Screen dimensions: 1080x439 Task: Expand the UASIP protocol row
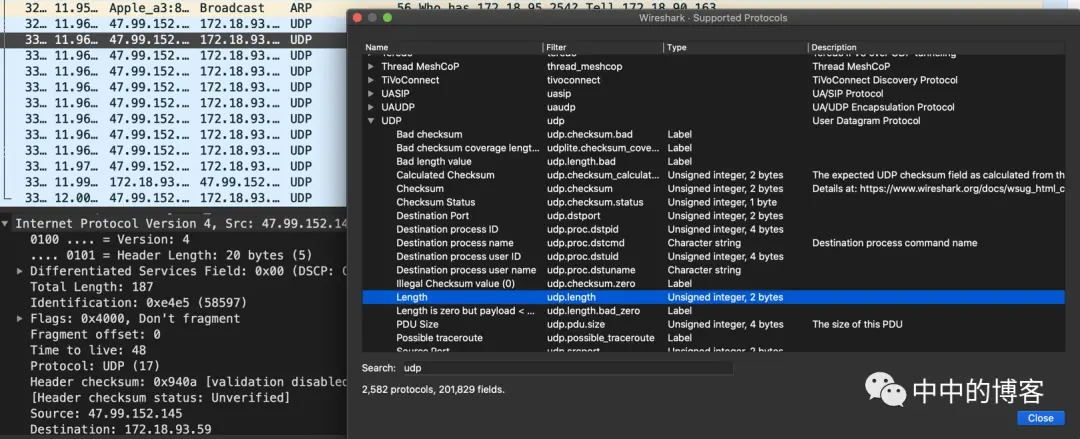pos(371,94)
